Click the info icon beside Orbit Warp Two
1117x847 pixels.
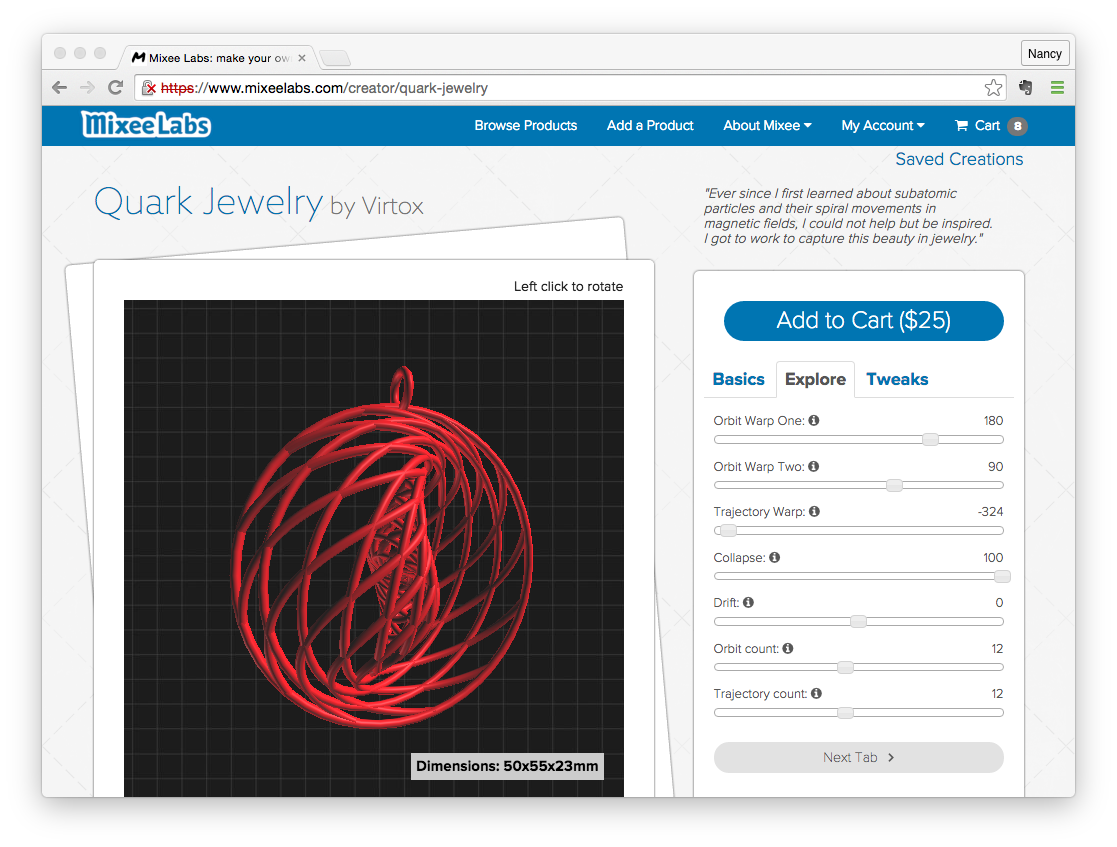[x=814, y=467]
